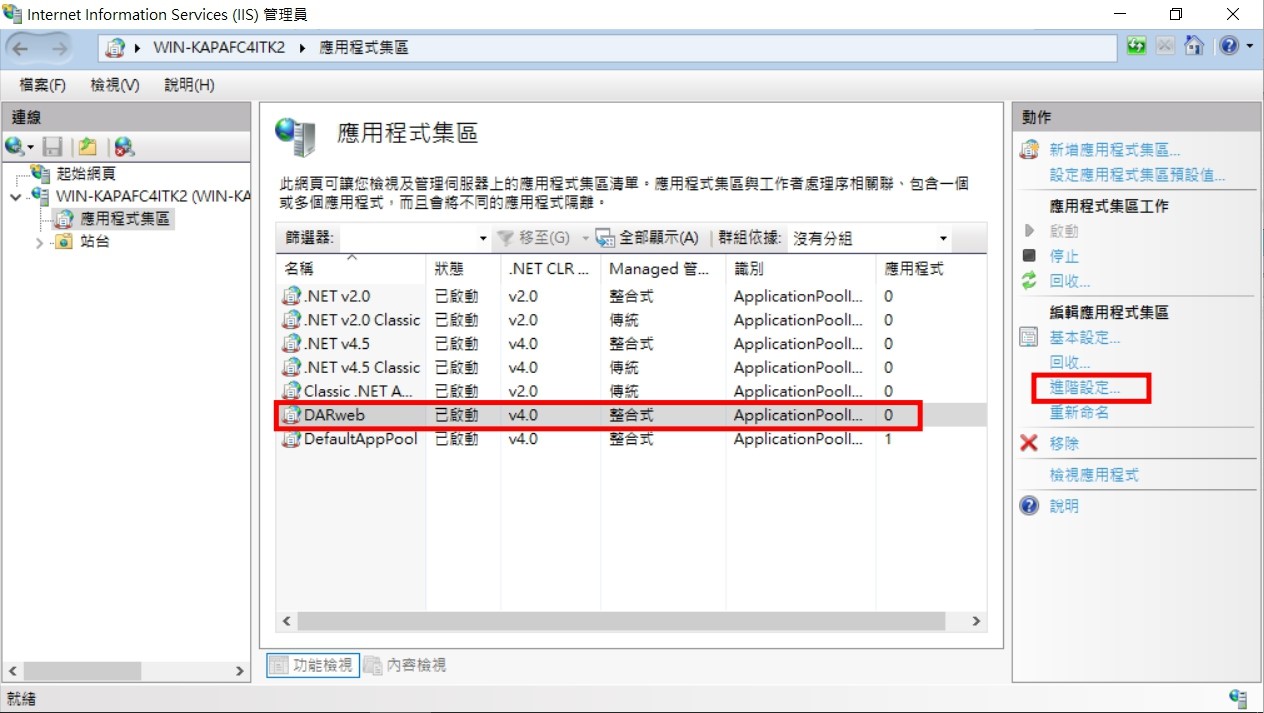Sort by the 狀態 column header
This screenshot has width=1264, height=713.
tap(463, 268)
